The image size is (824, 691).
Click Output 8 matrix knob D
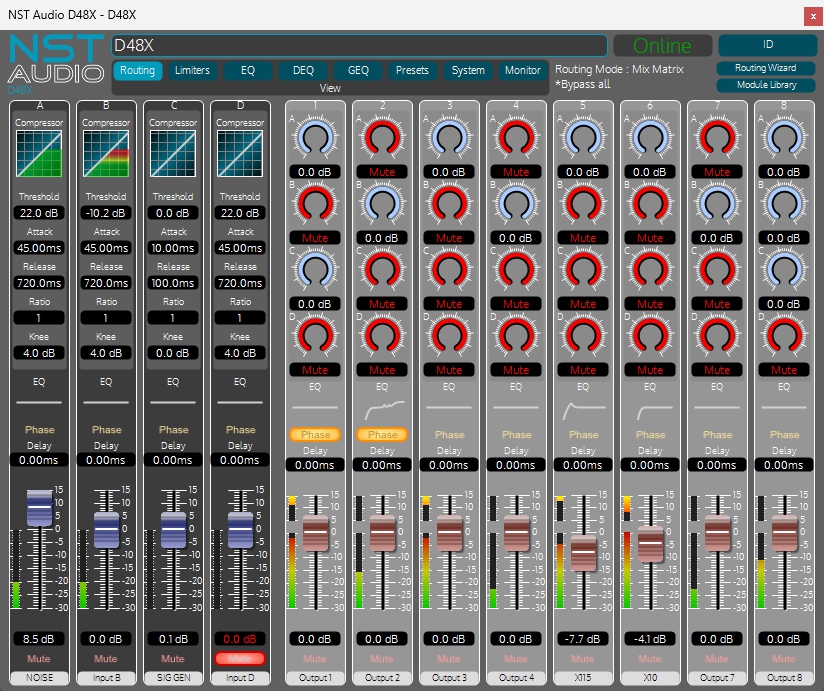[x=784, y=336]
